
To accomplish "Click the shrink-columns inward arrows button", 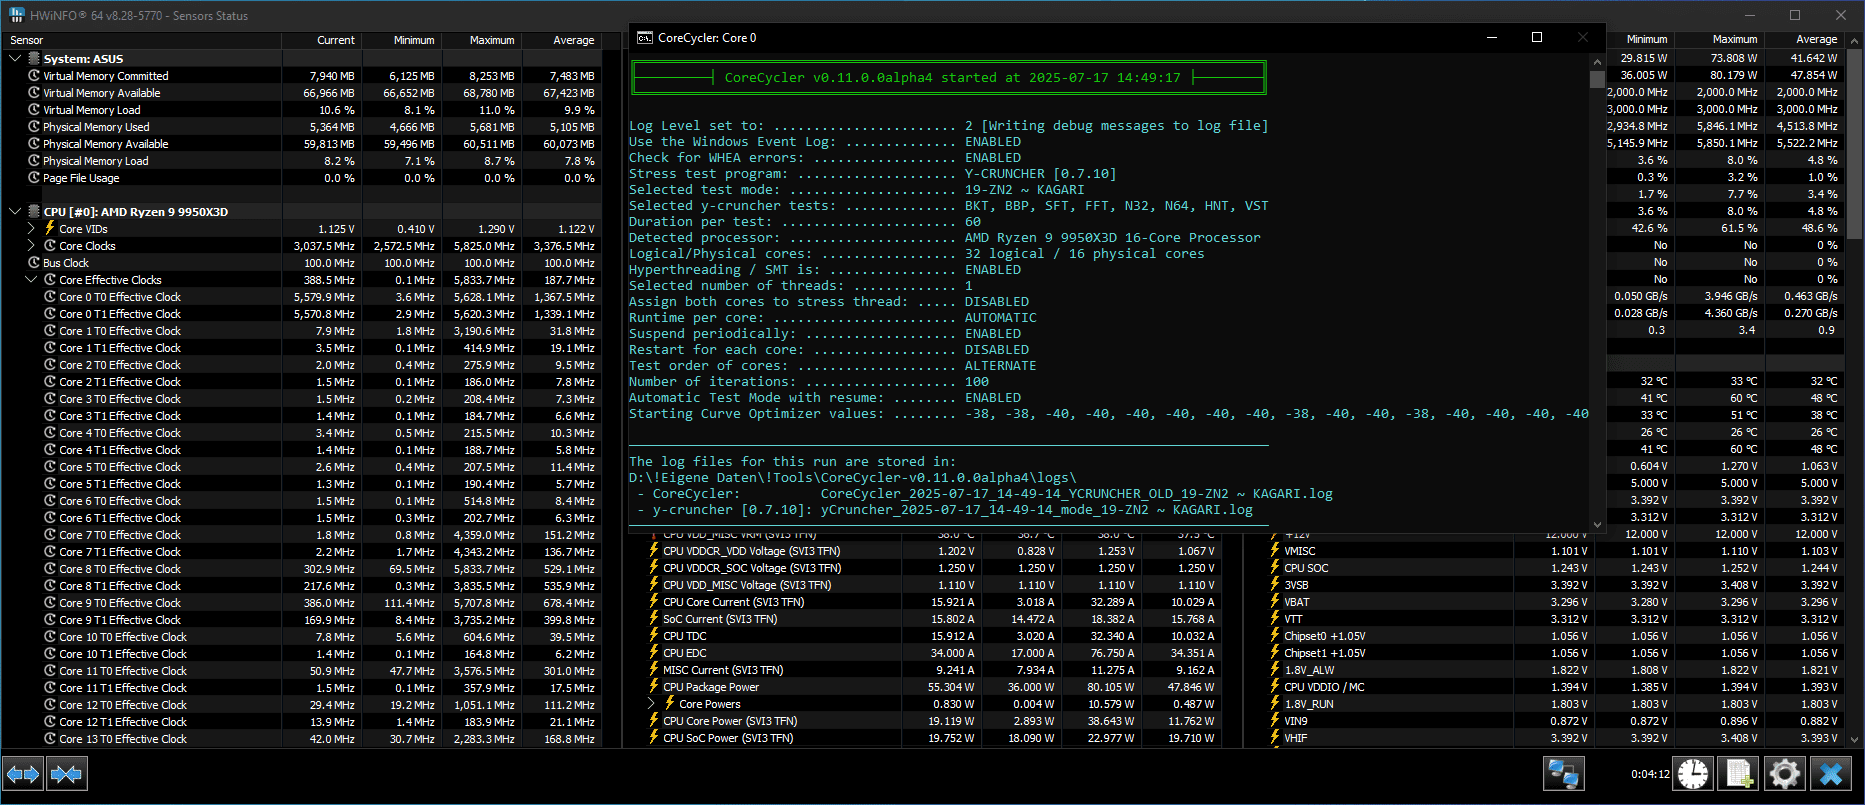I will click(66, 774).
